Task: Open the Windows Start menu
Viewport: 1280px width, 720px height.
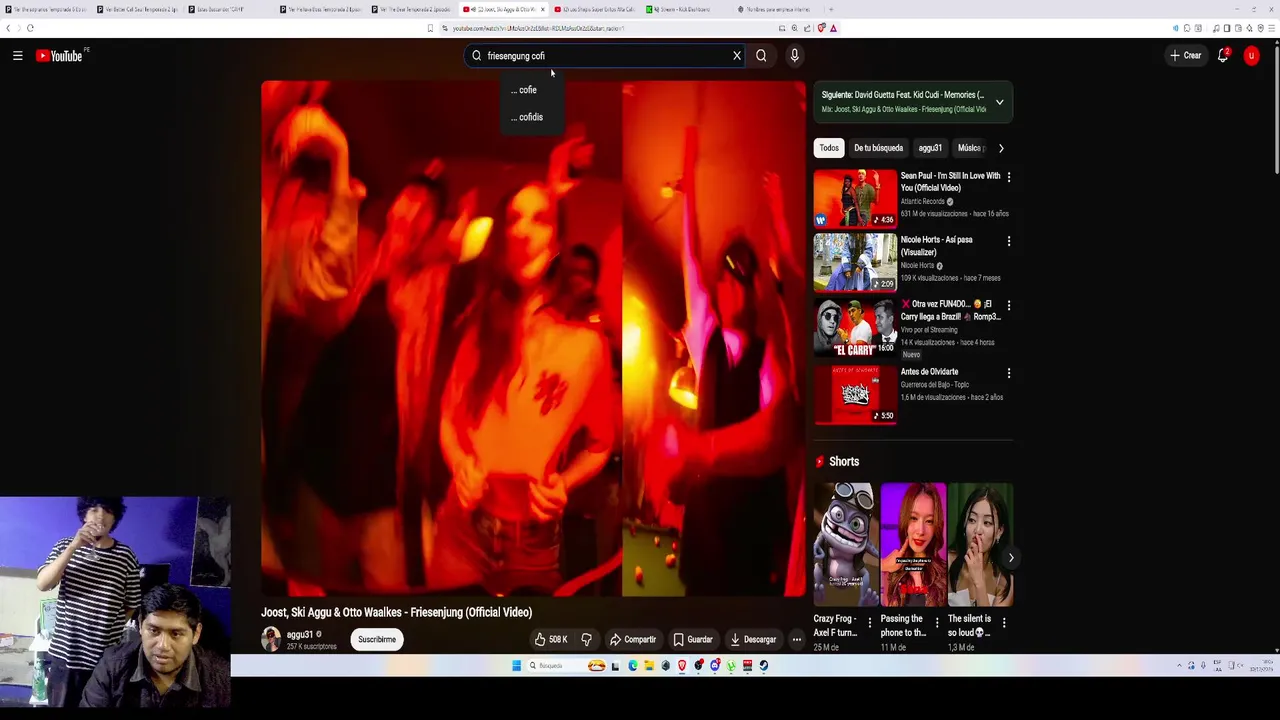Action: pos(516,666)
